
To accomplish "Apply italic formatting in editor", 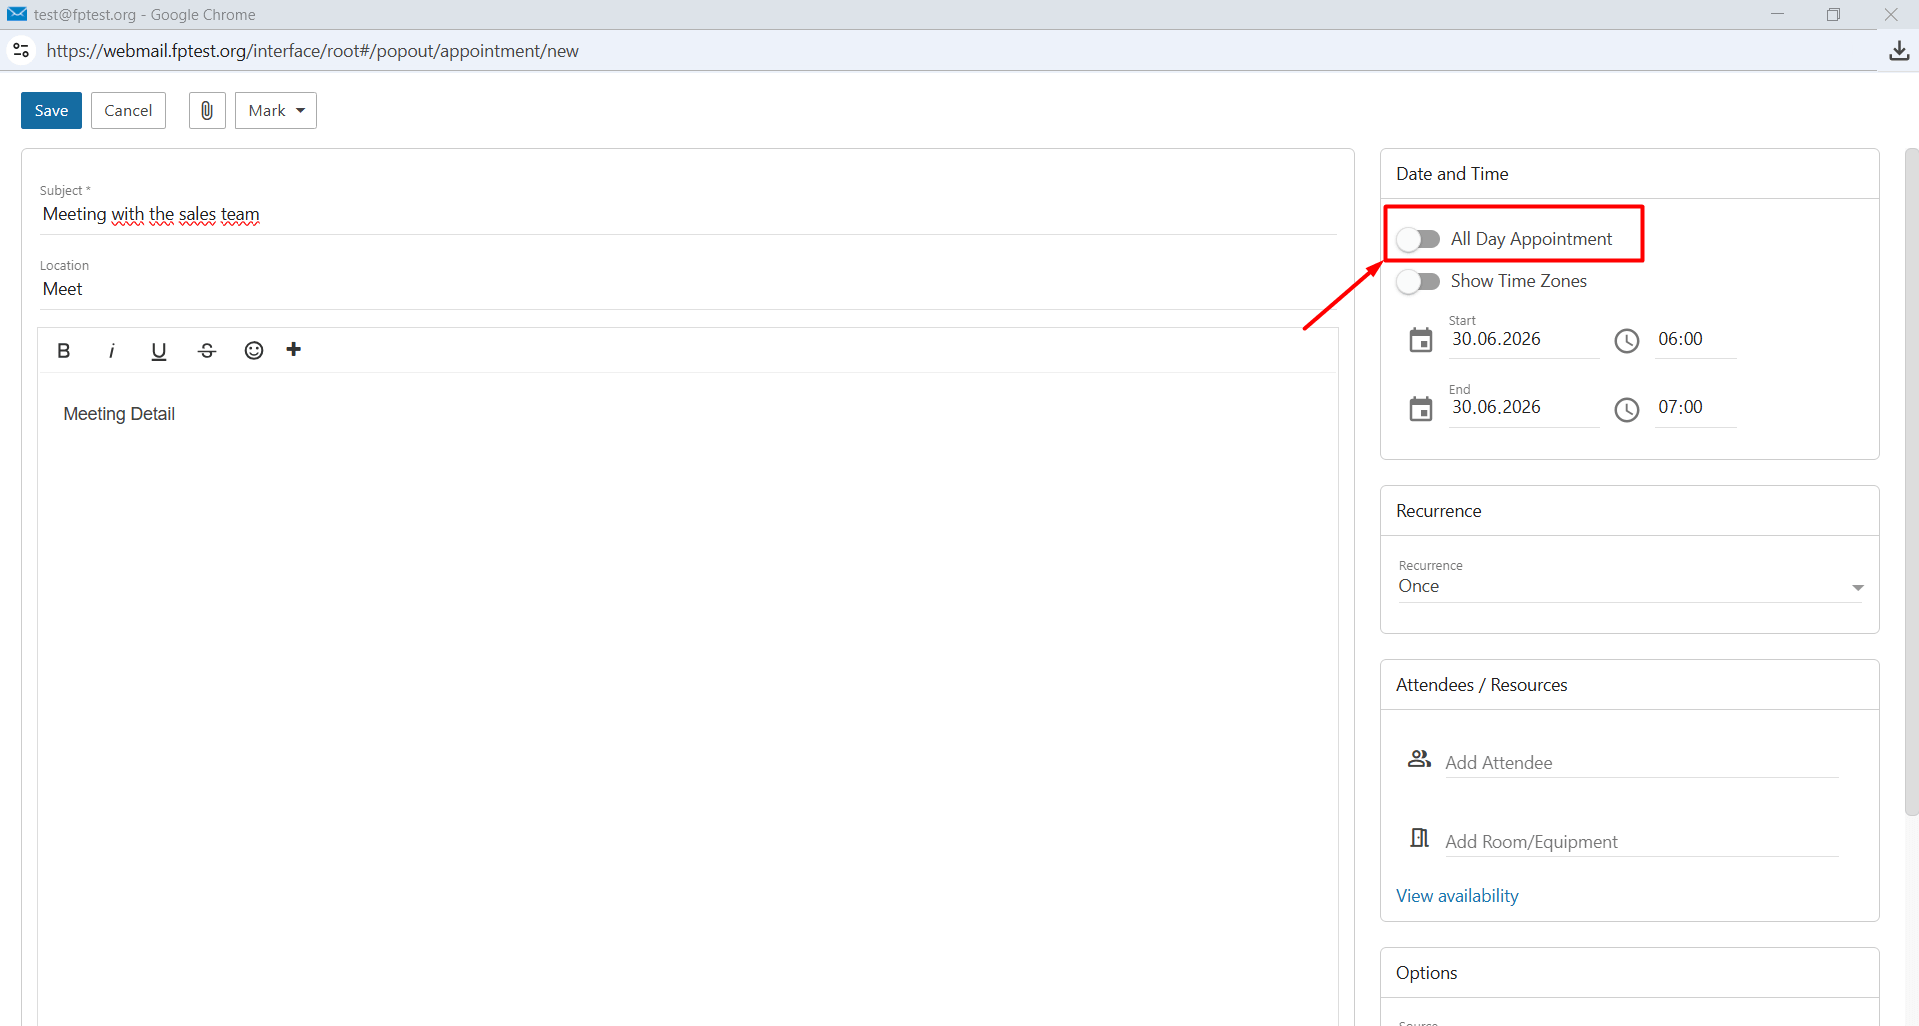I will pyautogui.click(x=111, y=350).
